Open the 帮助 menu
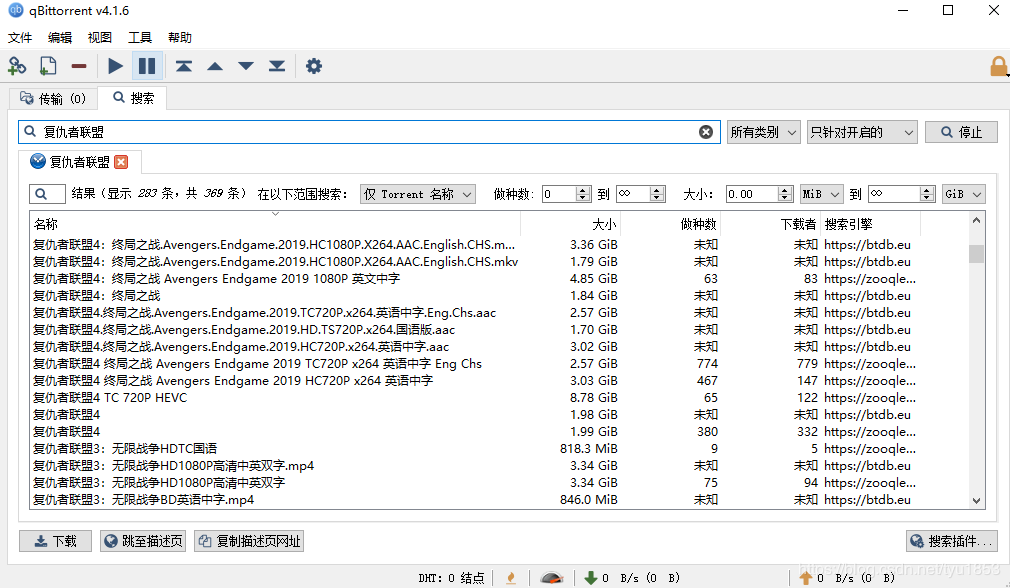 (180, 37)
